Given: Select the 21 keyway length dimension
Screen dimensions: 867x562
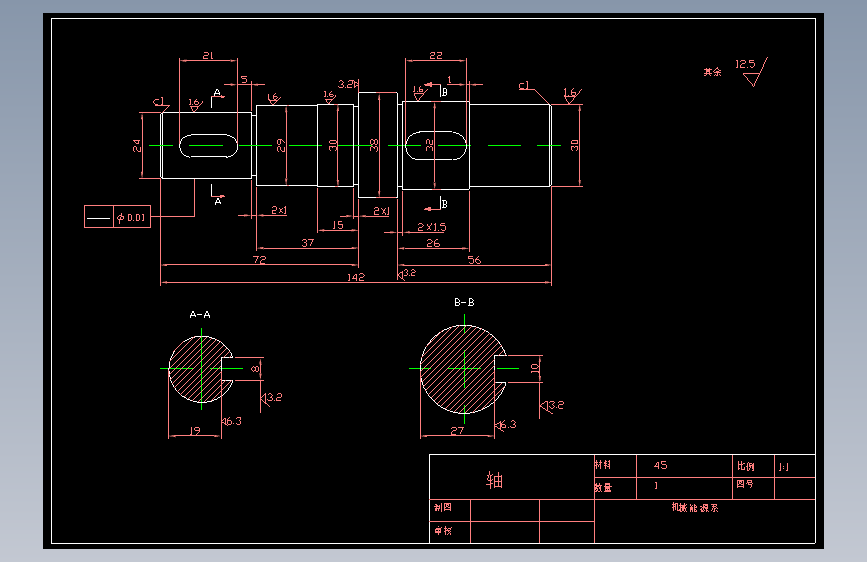Looking at the screenshot, I should 208,55.
